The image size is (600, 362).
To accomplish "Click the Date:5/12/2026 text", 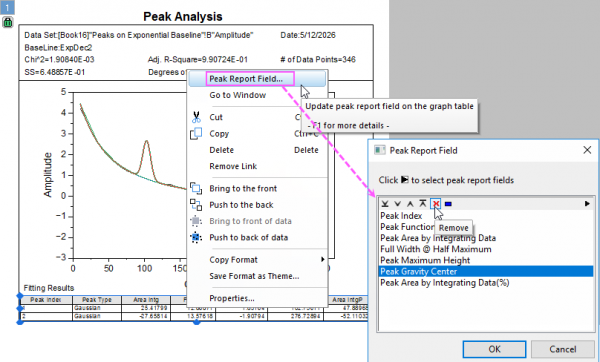I will pyautogui.click(x=308, y=35).
